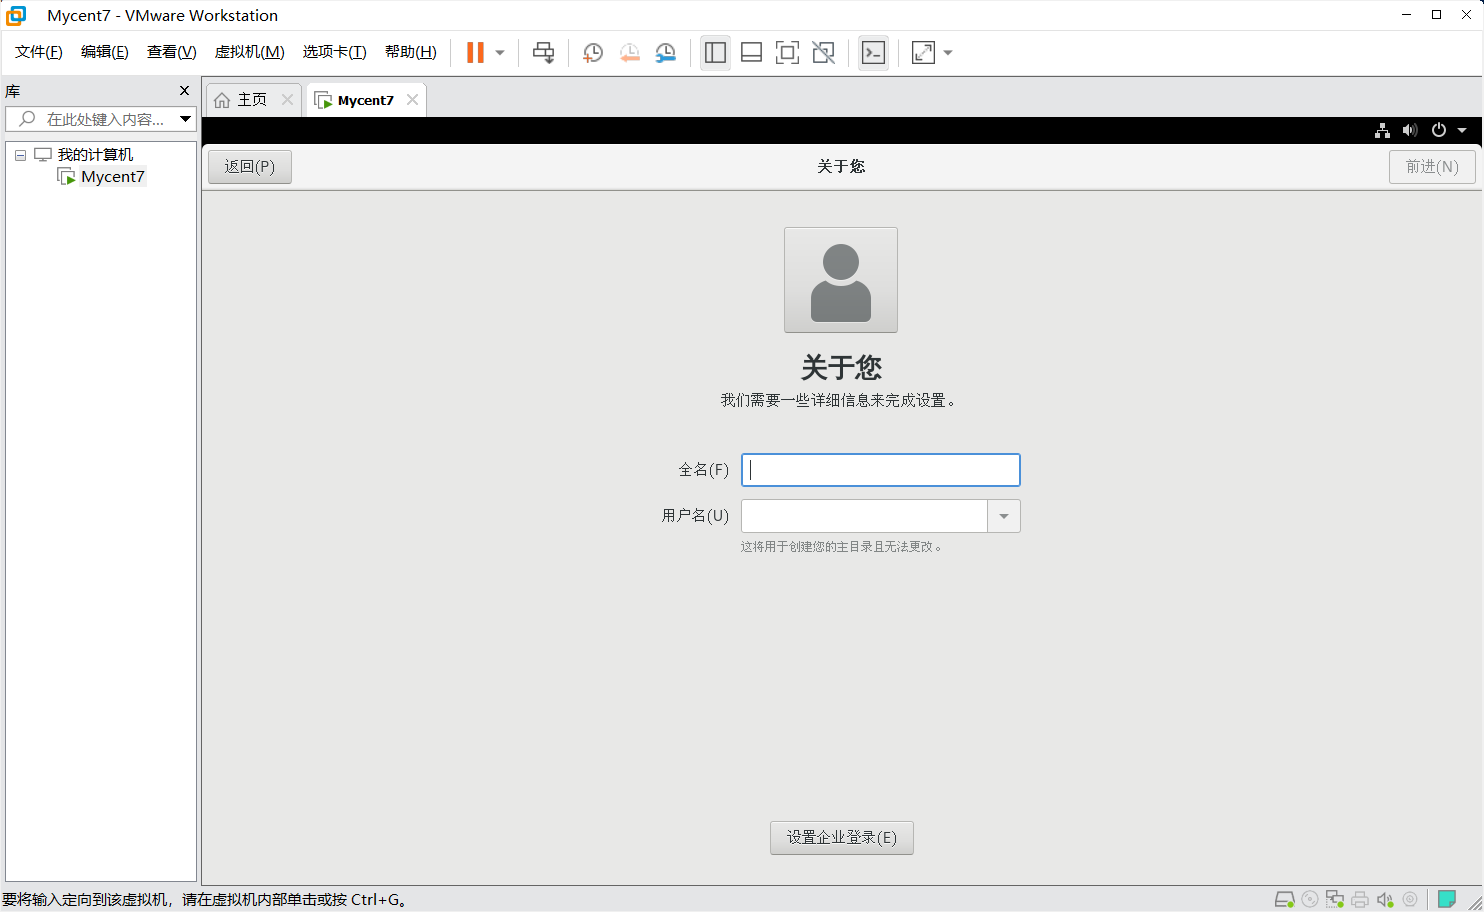Open the suspend button dropdown arrow
The width and height of the screenshot is (1484, 912).
[499, 52]
